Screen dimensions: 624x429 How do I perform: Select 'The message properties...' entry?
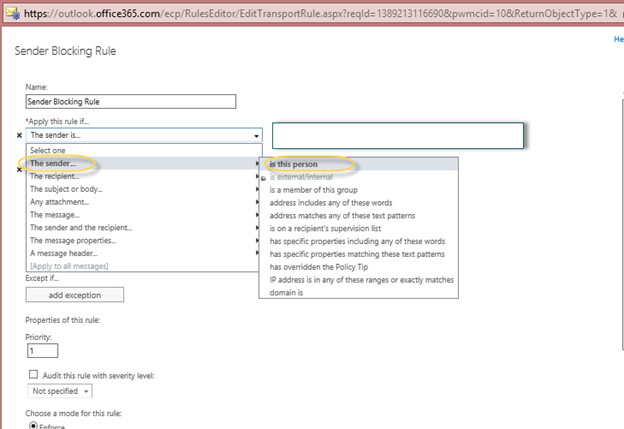pos(142,240)
